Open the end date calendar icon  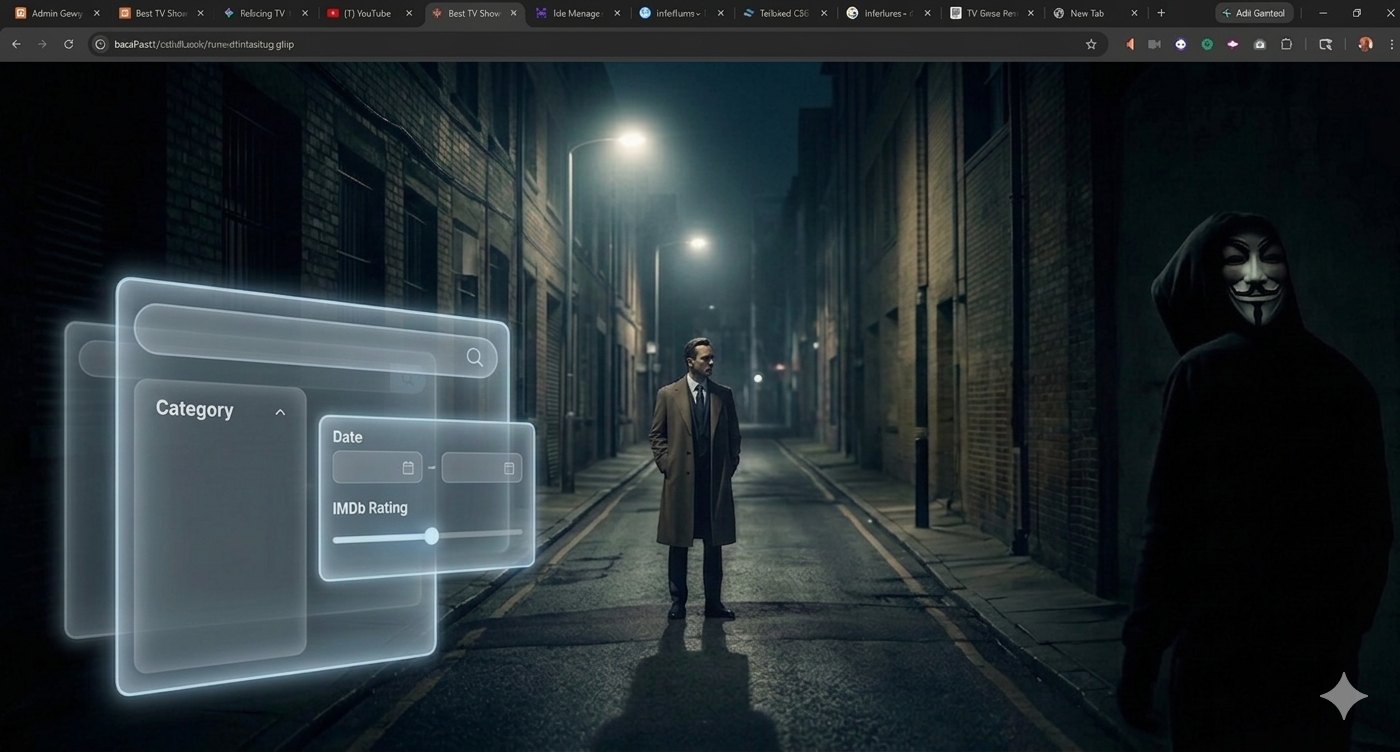tap(509, 468)
